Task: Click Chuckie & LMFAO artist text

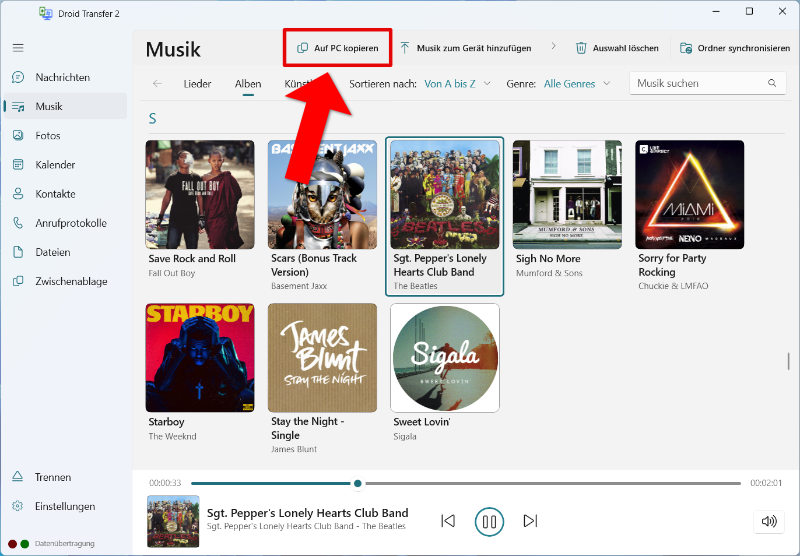Action: 673,286
